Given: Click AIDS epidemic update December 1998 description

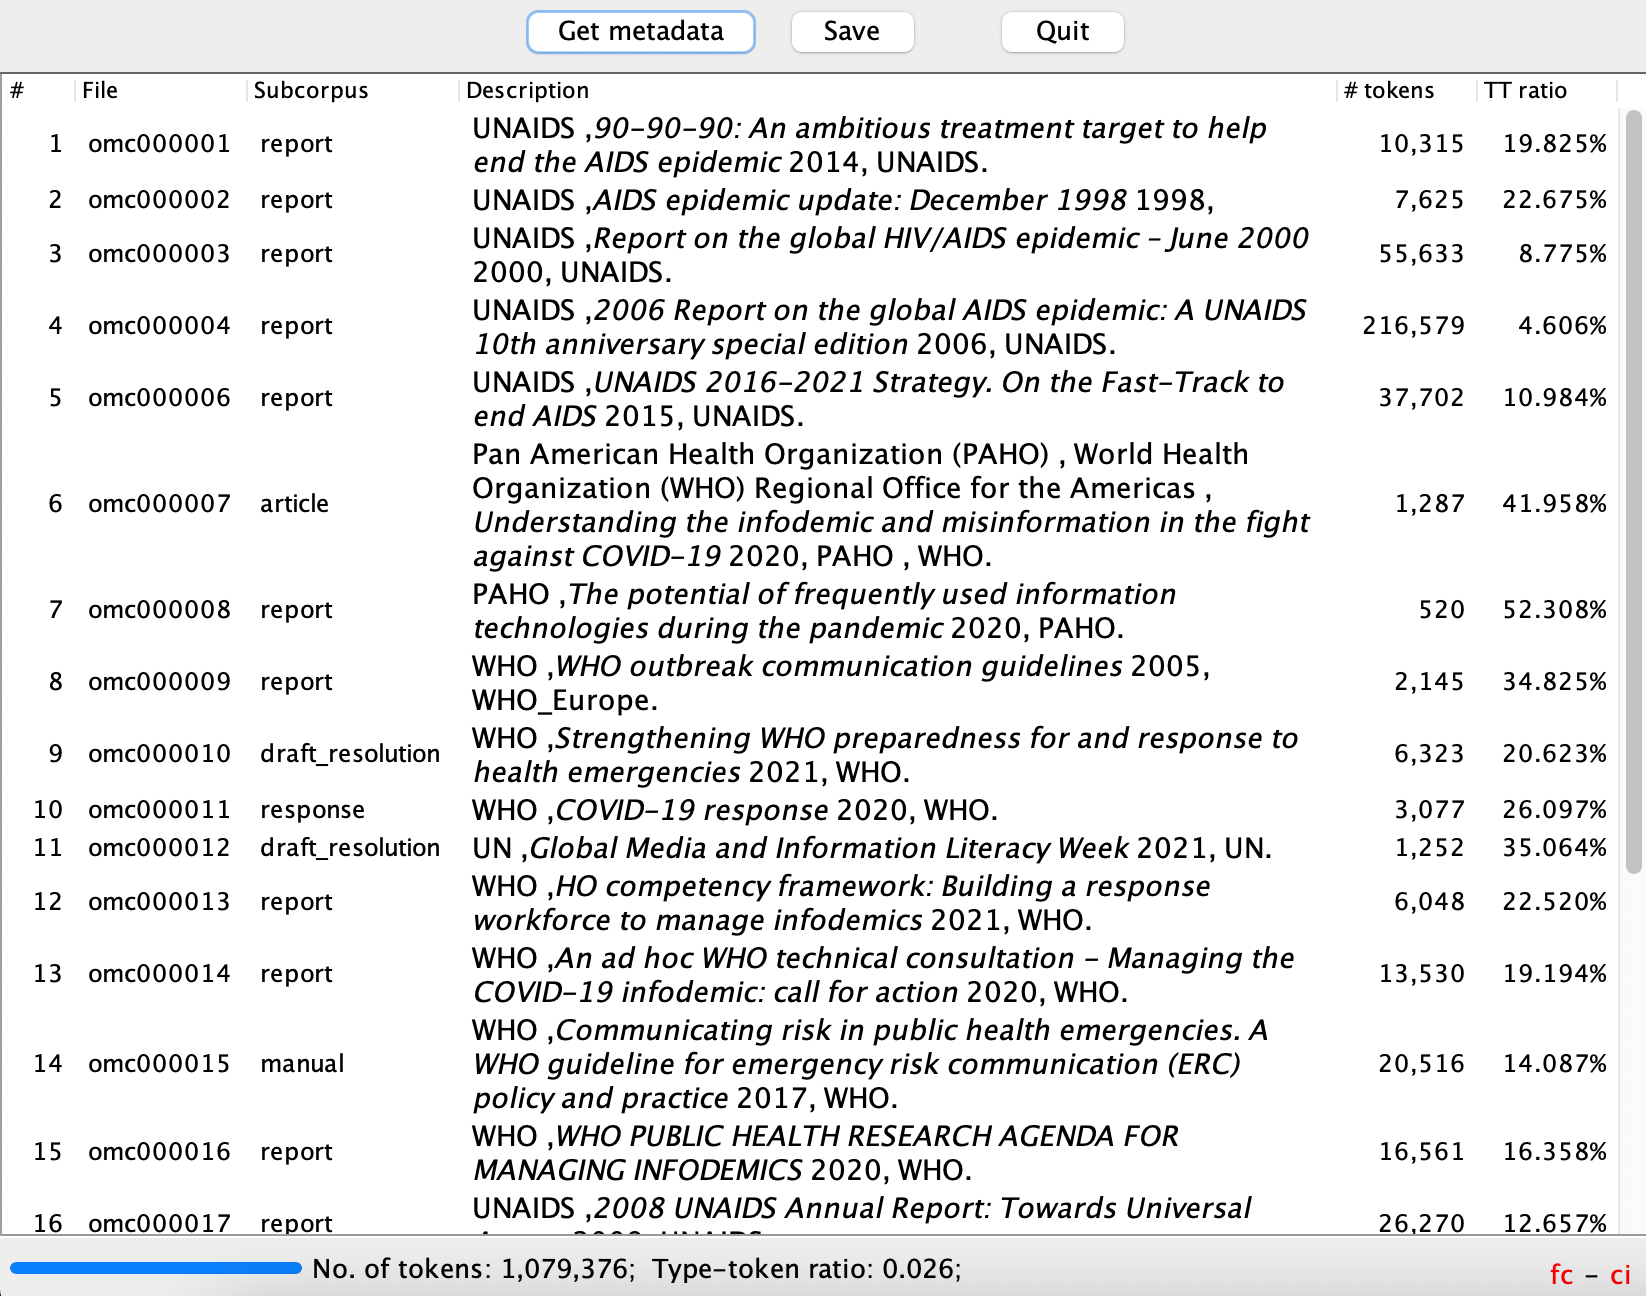Looking at the screenshot, I should tap(843, 200).
